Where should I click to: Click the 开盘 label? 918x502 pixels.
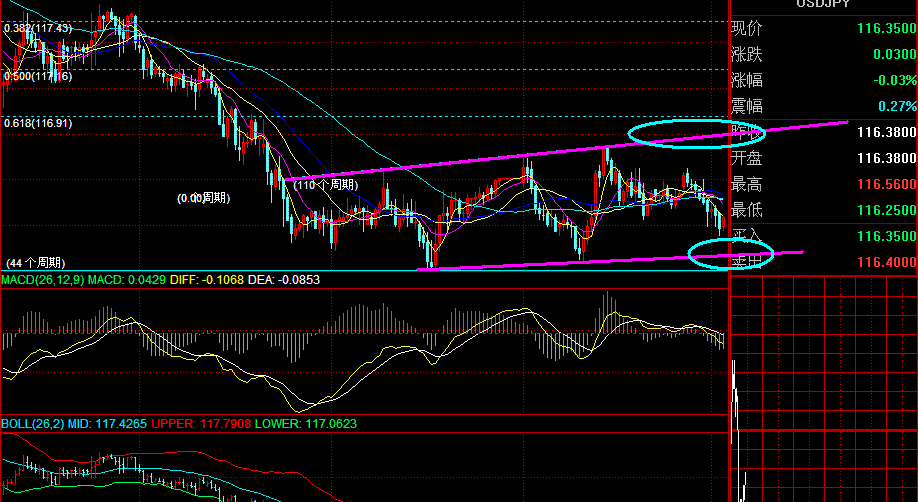(x=746, y=158)
